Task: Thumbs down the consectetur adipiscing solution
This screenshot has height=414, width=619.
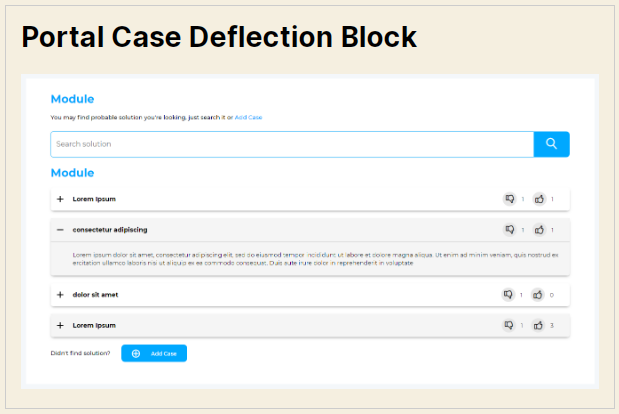Action: (509, 230)
